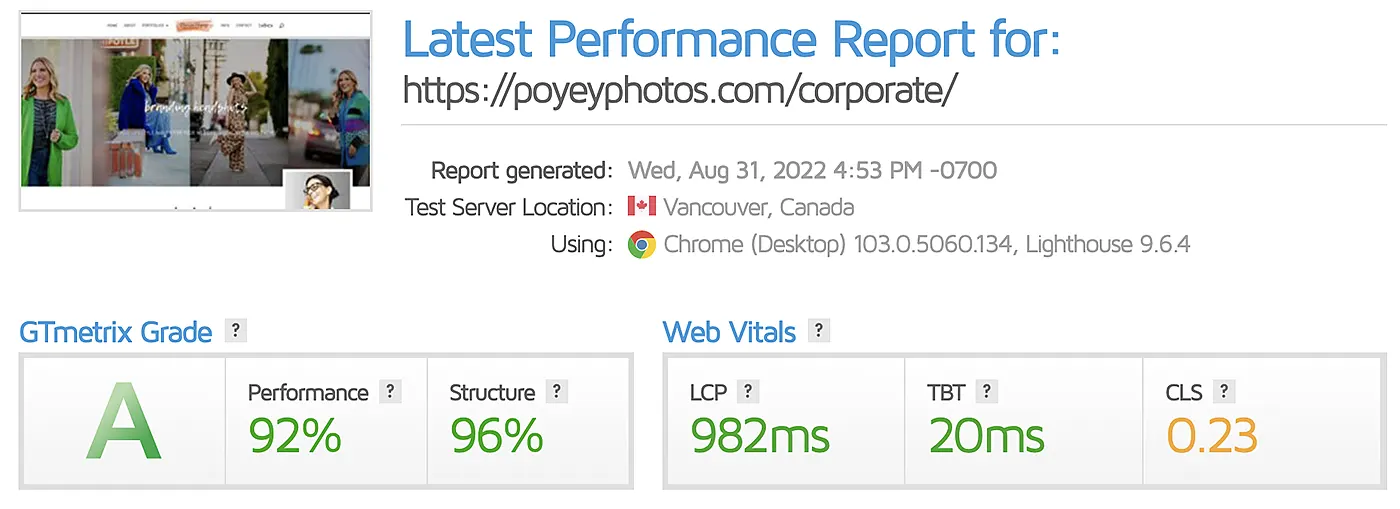Open the Web Vitals help icon
Image resolution: width=1400 pixels, height=509 pixels.
tap(819, 331)
